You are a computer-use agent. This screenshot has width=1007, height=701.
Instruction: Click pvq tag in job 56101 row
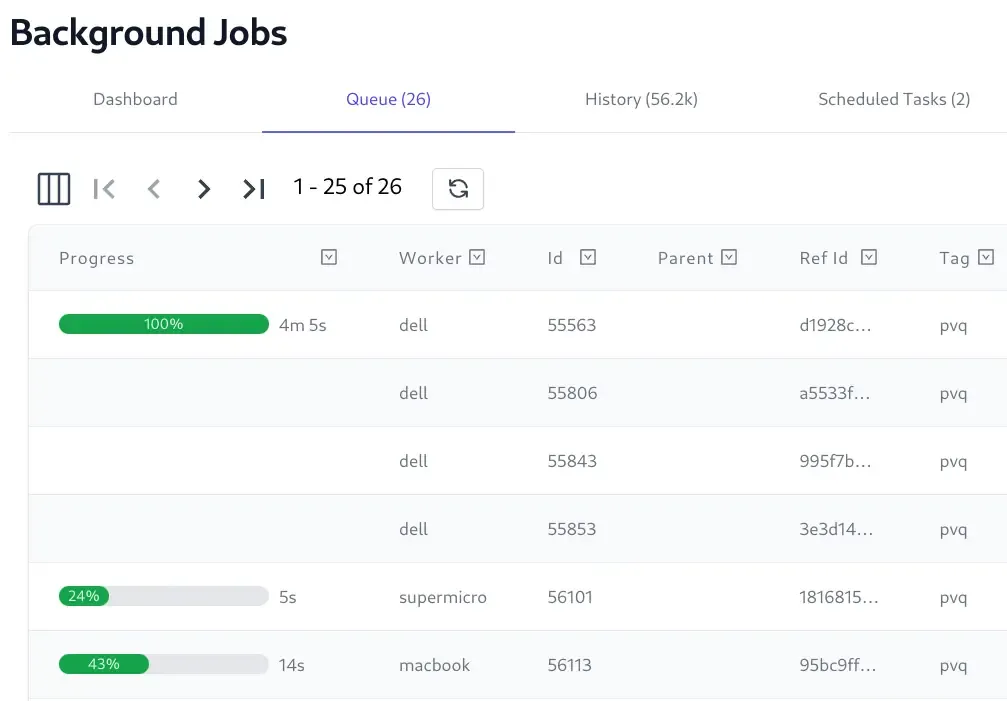point(954,598)
